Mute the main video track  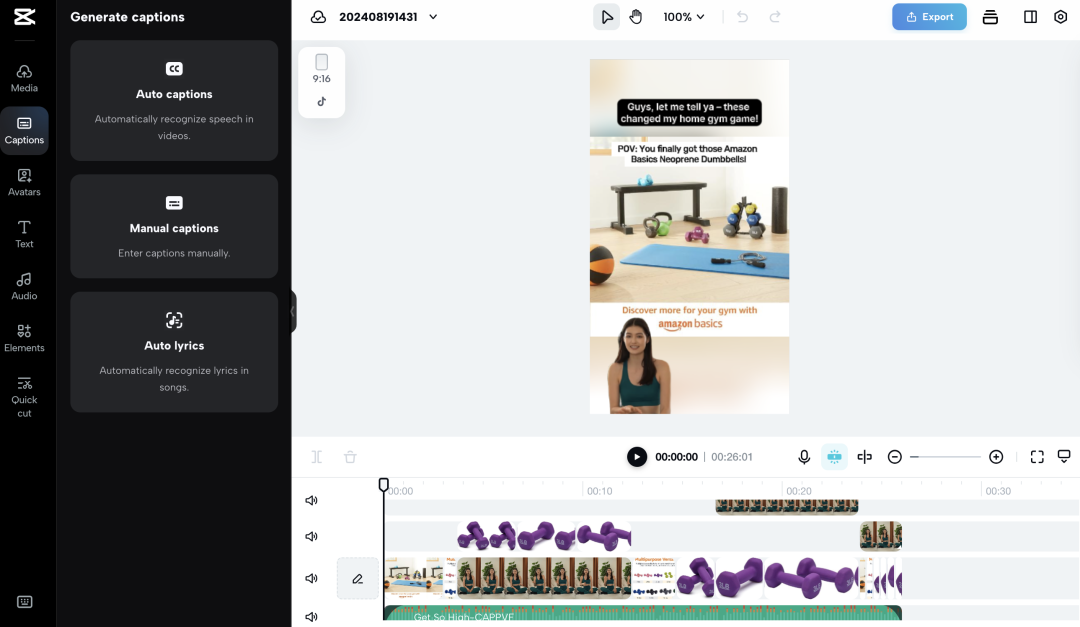(x=311, y=578)
